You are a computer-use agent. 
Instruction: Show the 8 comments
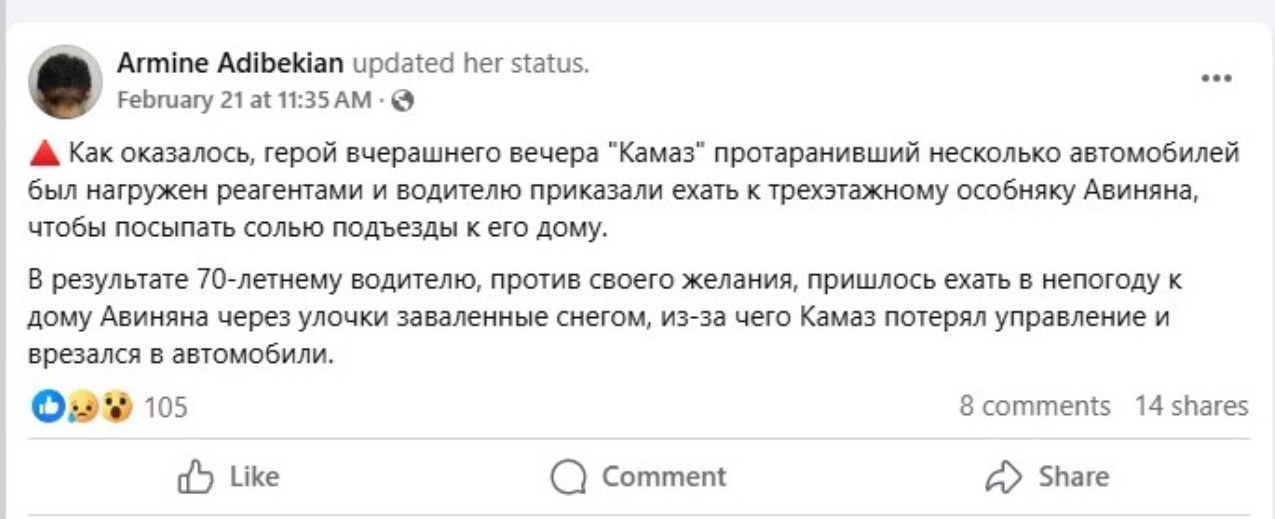[x=1034, y=406]
